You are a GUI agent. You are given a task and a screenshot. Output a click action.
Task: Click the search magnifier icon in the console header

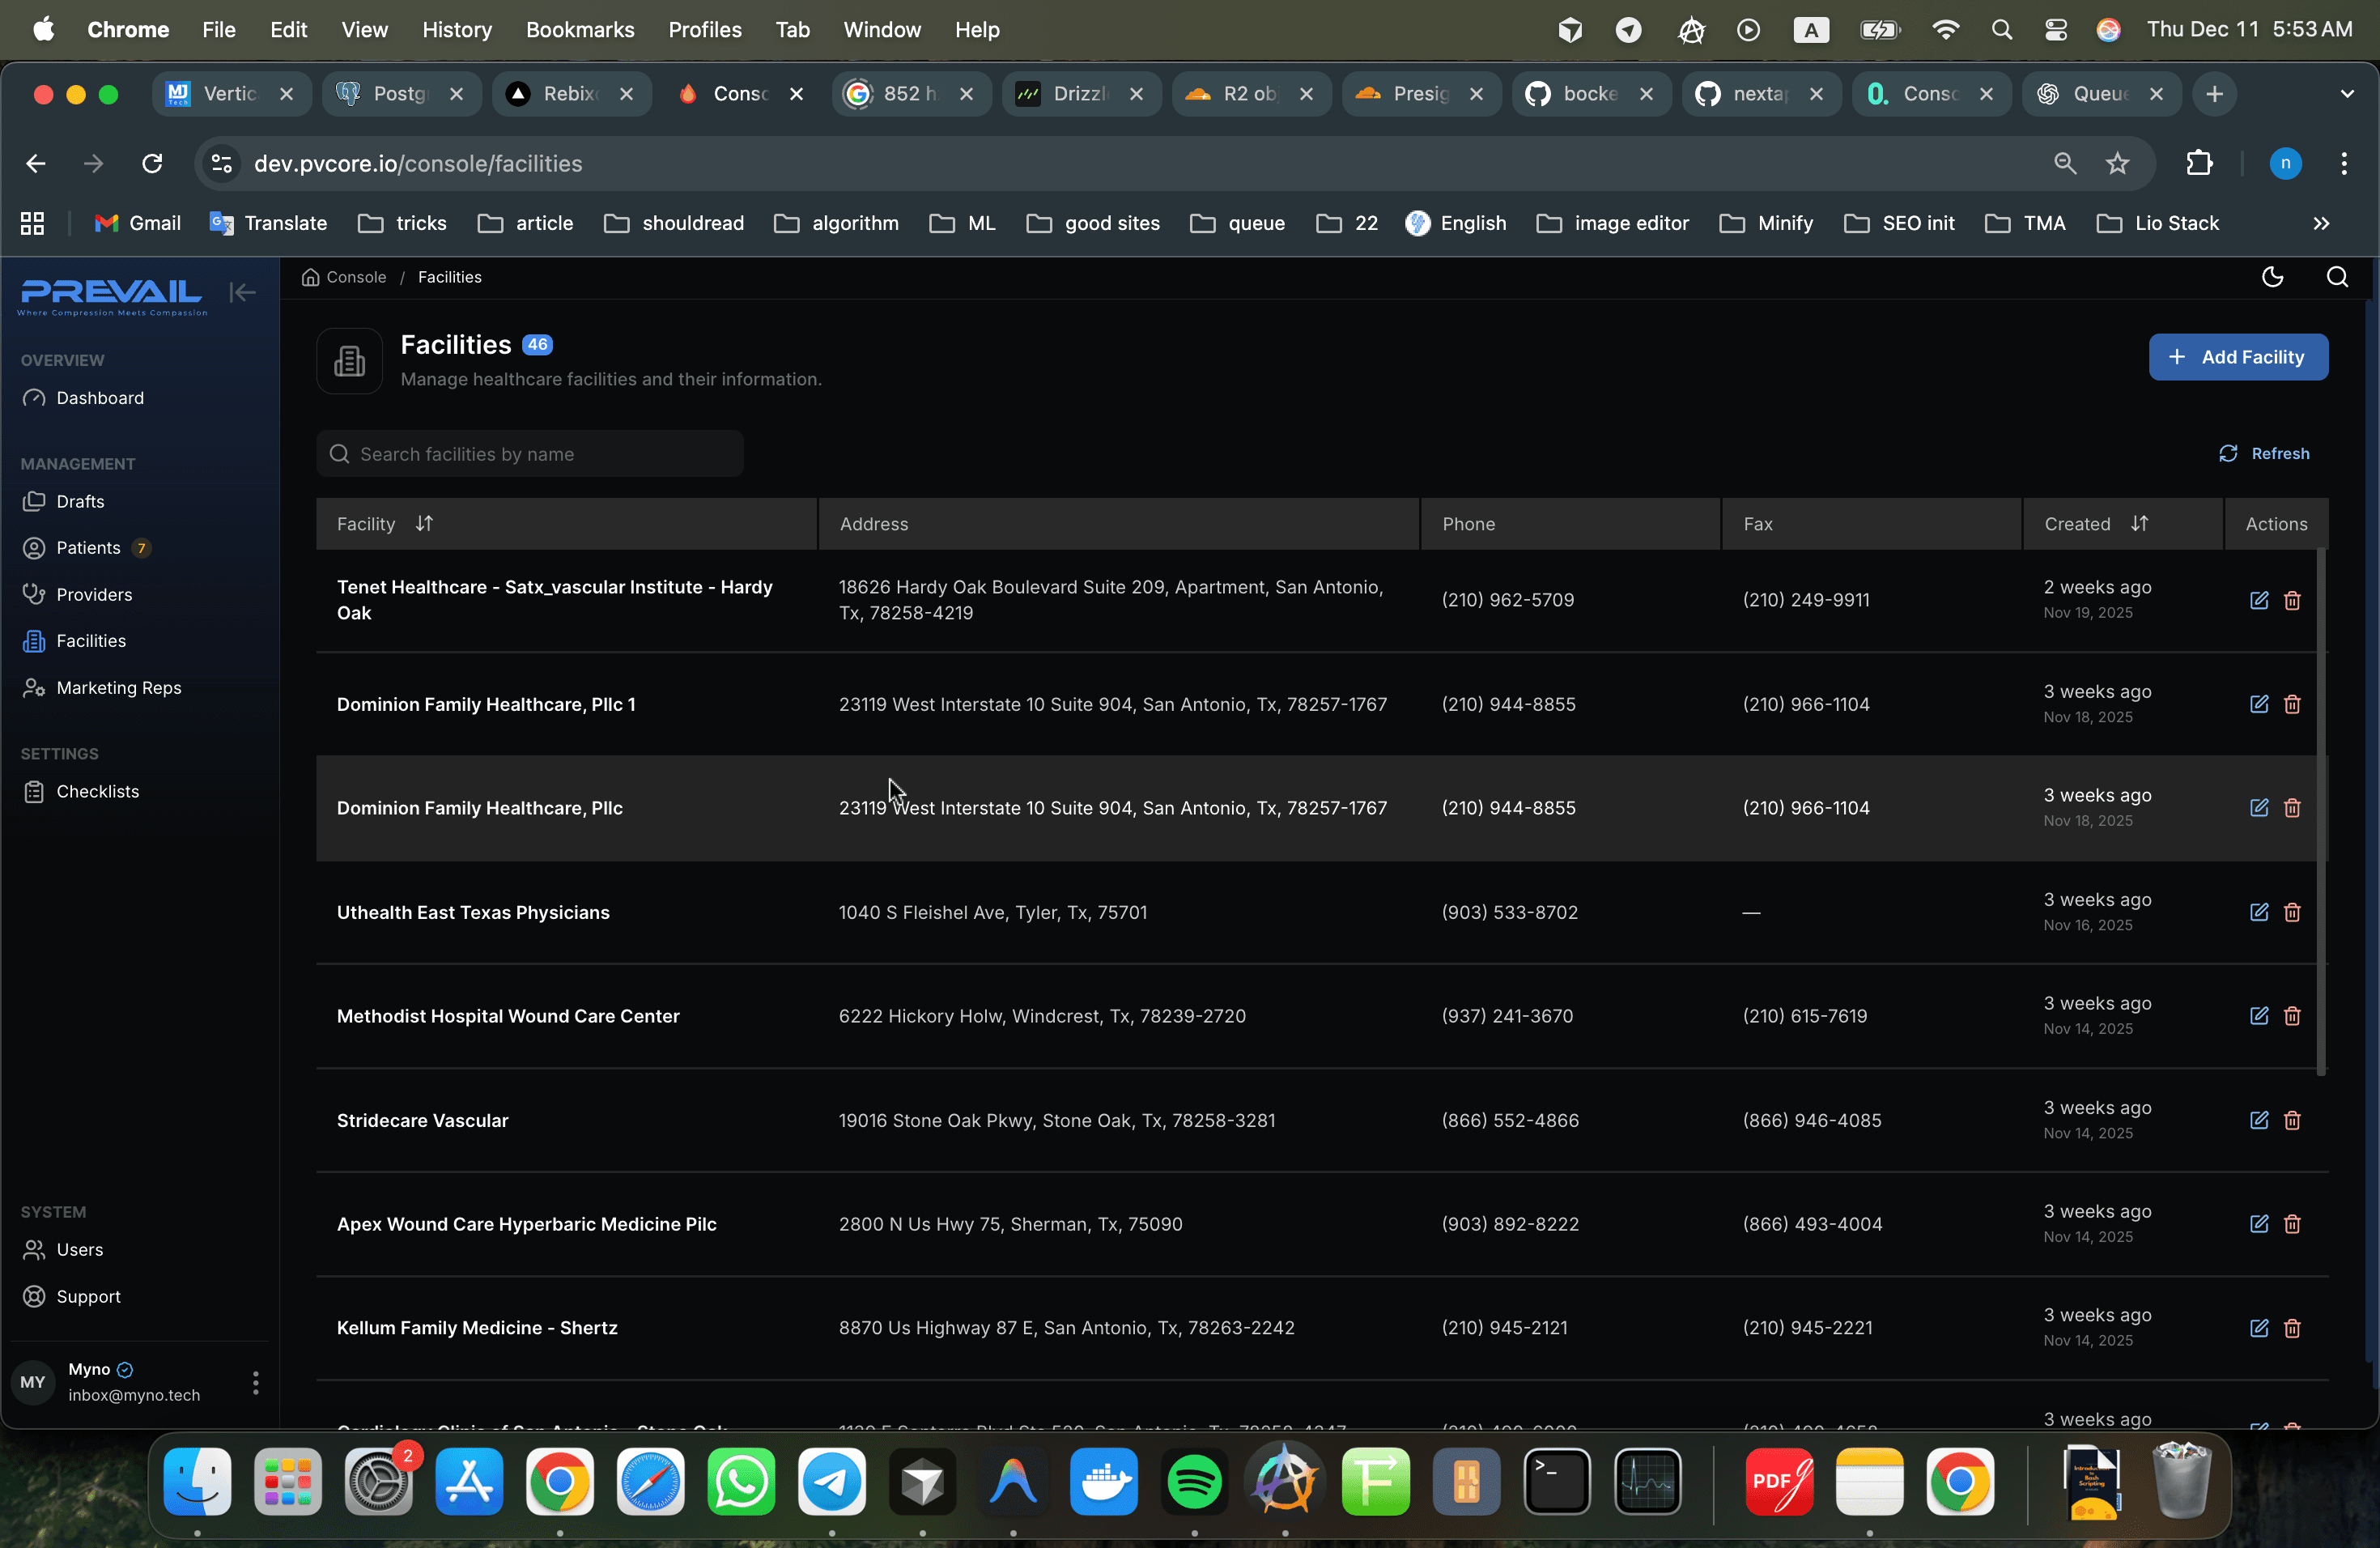click(2337, 277)
